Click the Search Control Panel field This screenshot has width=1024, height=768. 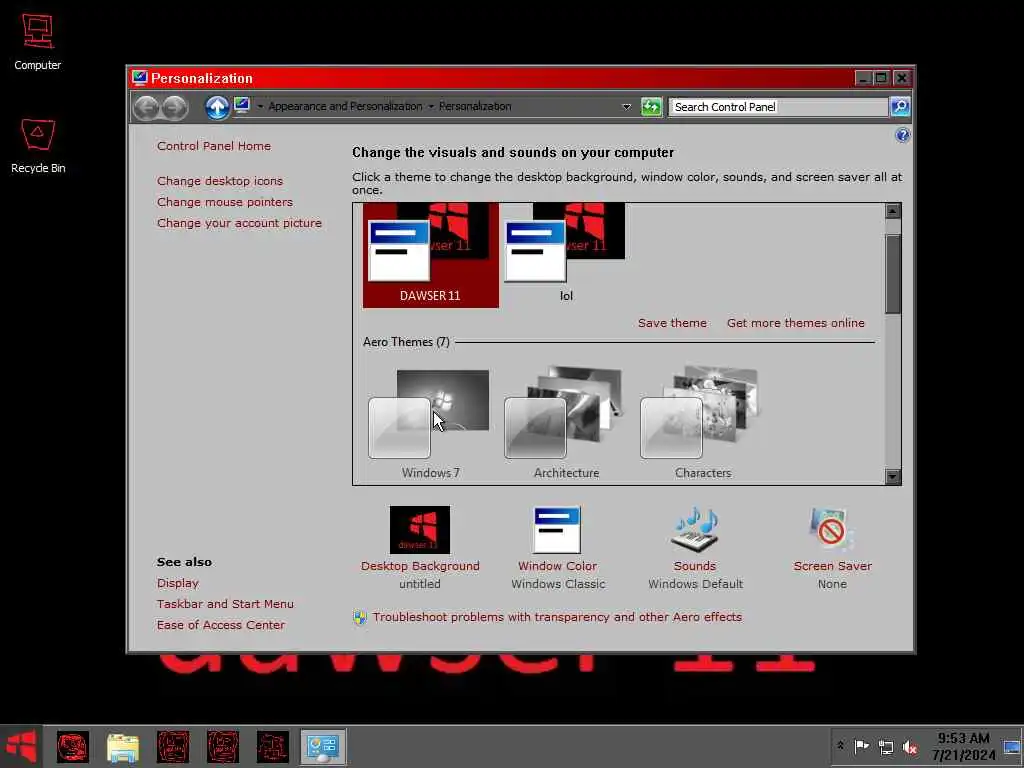(778, 106)
